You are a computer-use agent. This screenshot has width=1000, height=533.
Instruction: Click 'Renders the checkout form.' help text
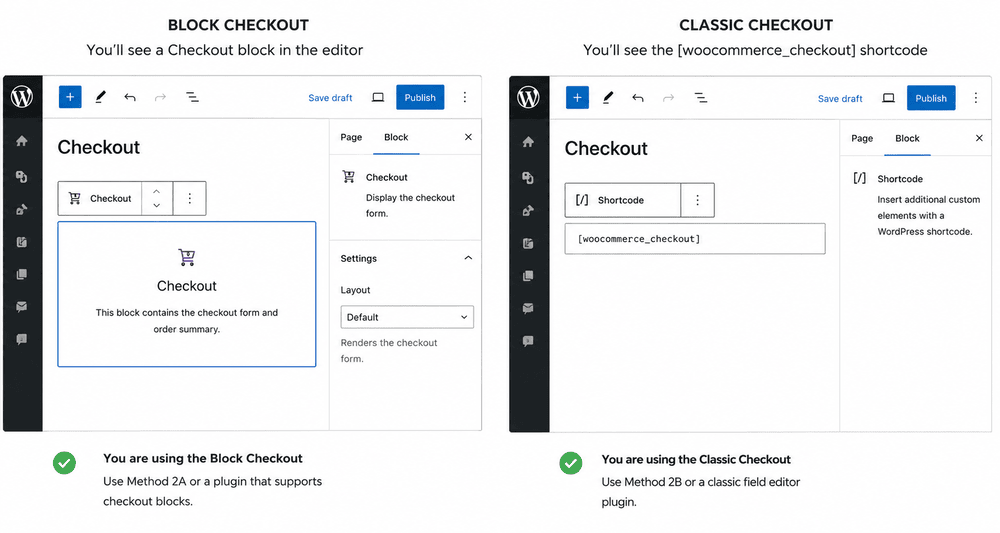click(x=389, y=351)
